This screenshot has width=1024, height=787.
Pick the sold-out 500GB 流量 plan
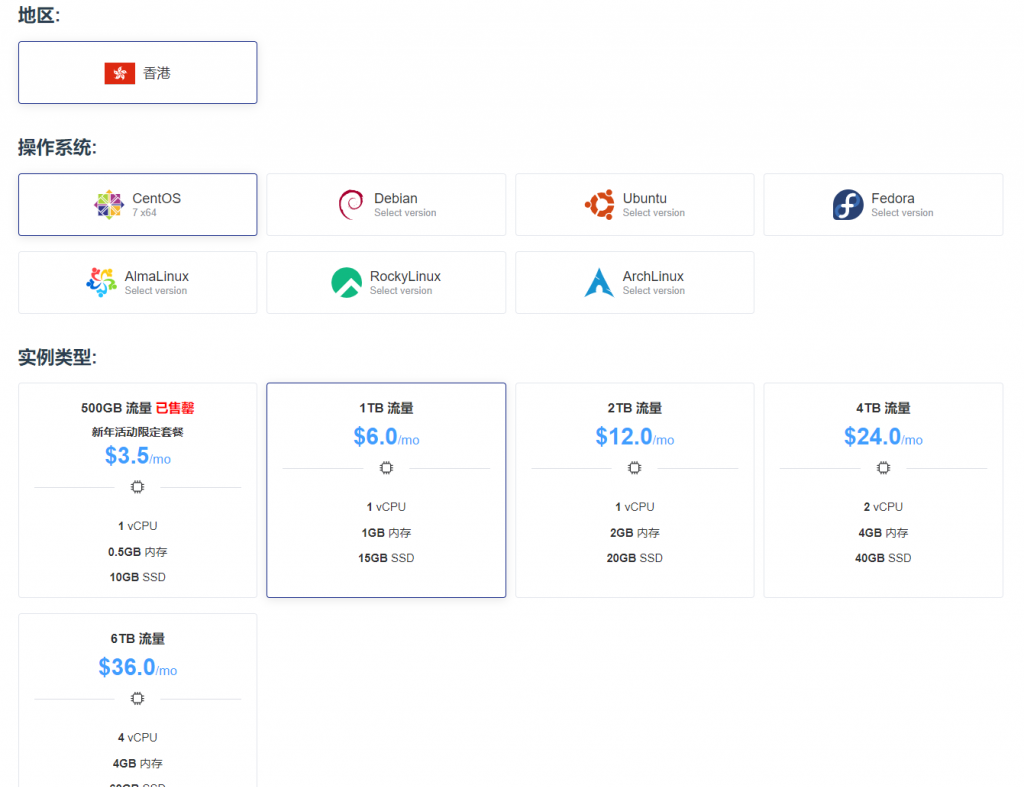pos(138,489)
